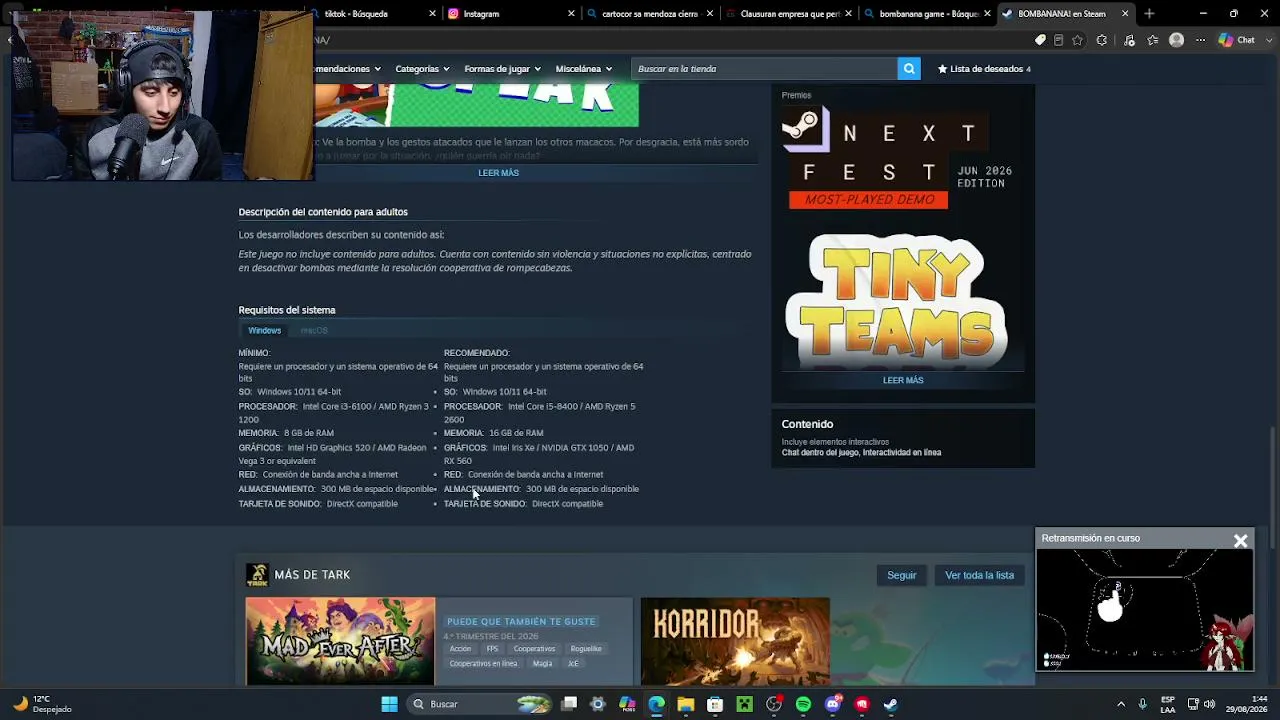Open the Windows Start menu
Screen dimensions: 1280x720
click(389, 704)
